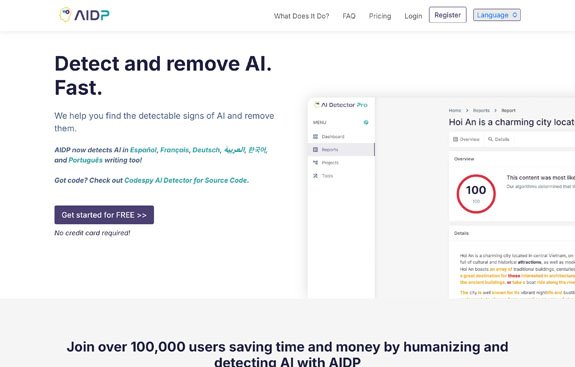Screen dimensions: 575x367
Task: Click the Overview tab icon
Action: click(455, 139)
